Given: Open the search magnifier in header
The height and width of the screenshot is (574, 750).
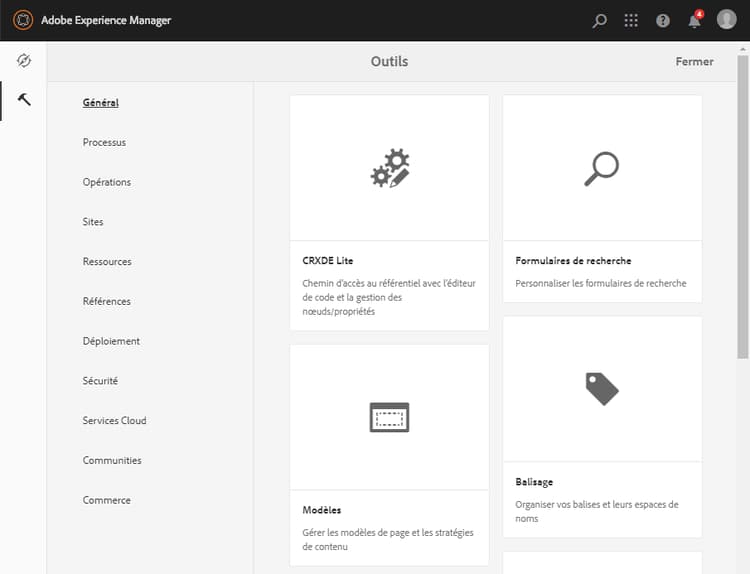Looking at the screenshot, I should click(599, 21).
